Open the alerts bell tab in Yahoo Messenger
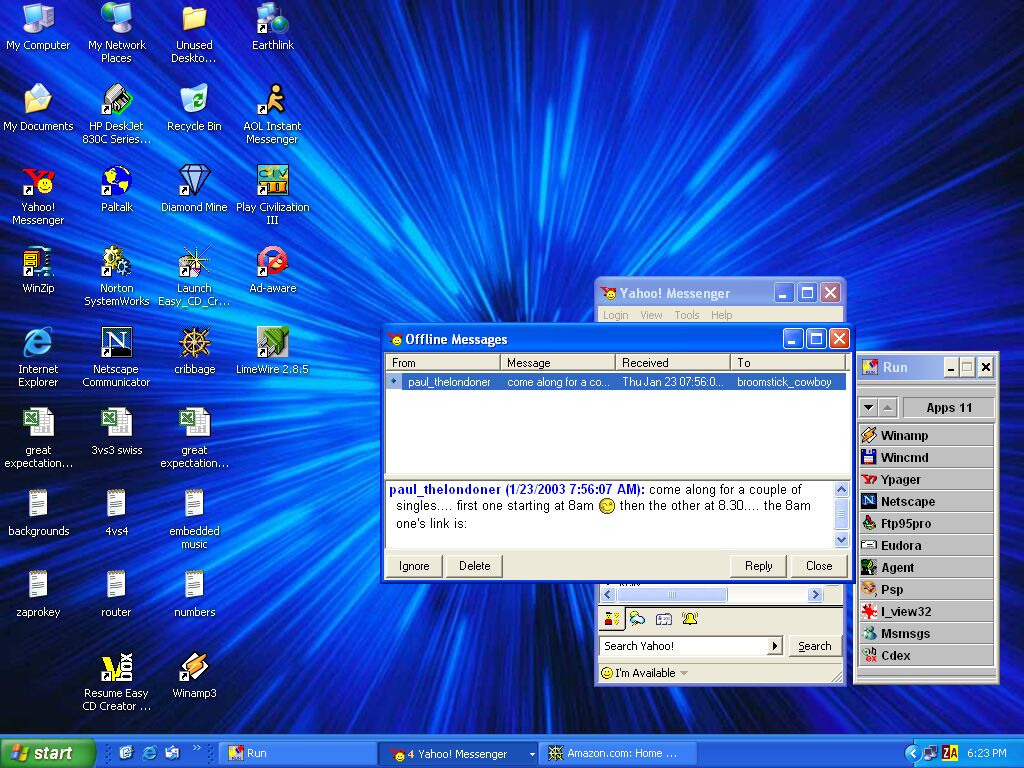This screenshot has height=768, width=1024. click(x=690, y=618)
